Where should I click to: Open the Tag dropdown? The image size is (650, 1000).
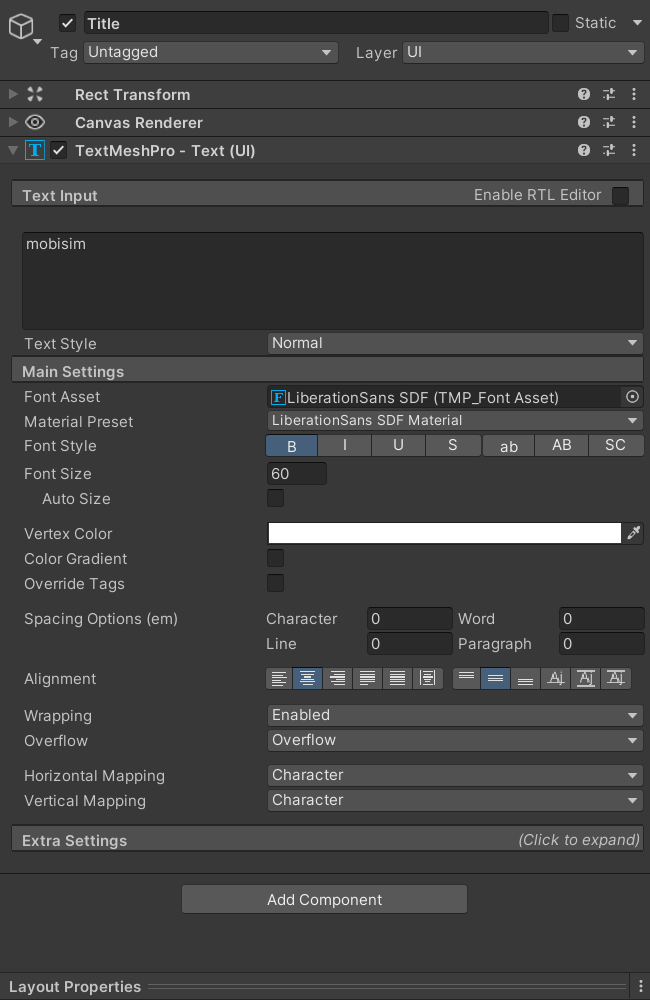pos(211,52)
